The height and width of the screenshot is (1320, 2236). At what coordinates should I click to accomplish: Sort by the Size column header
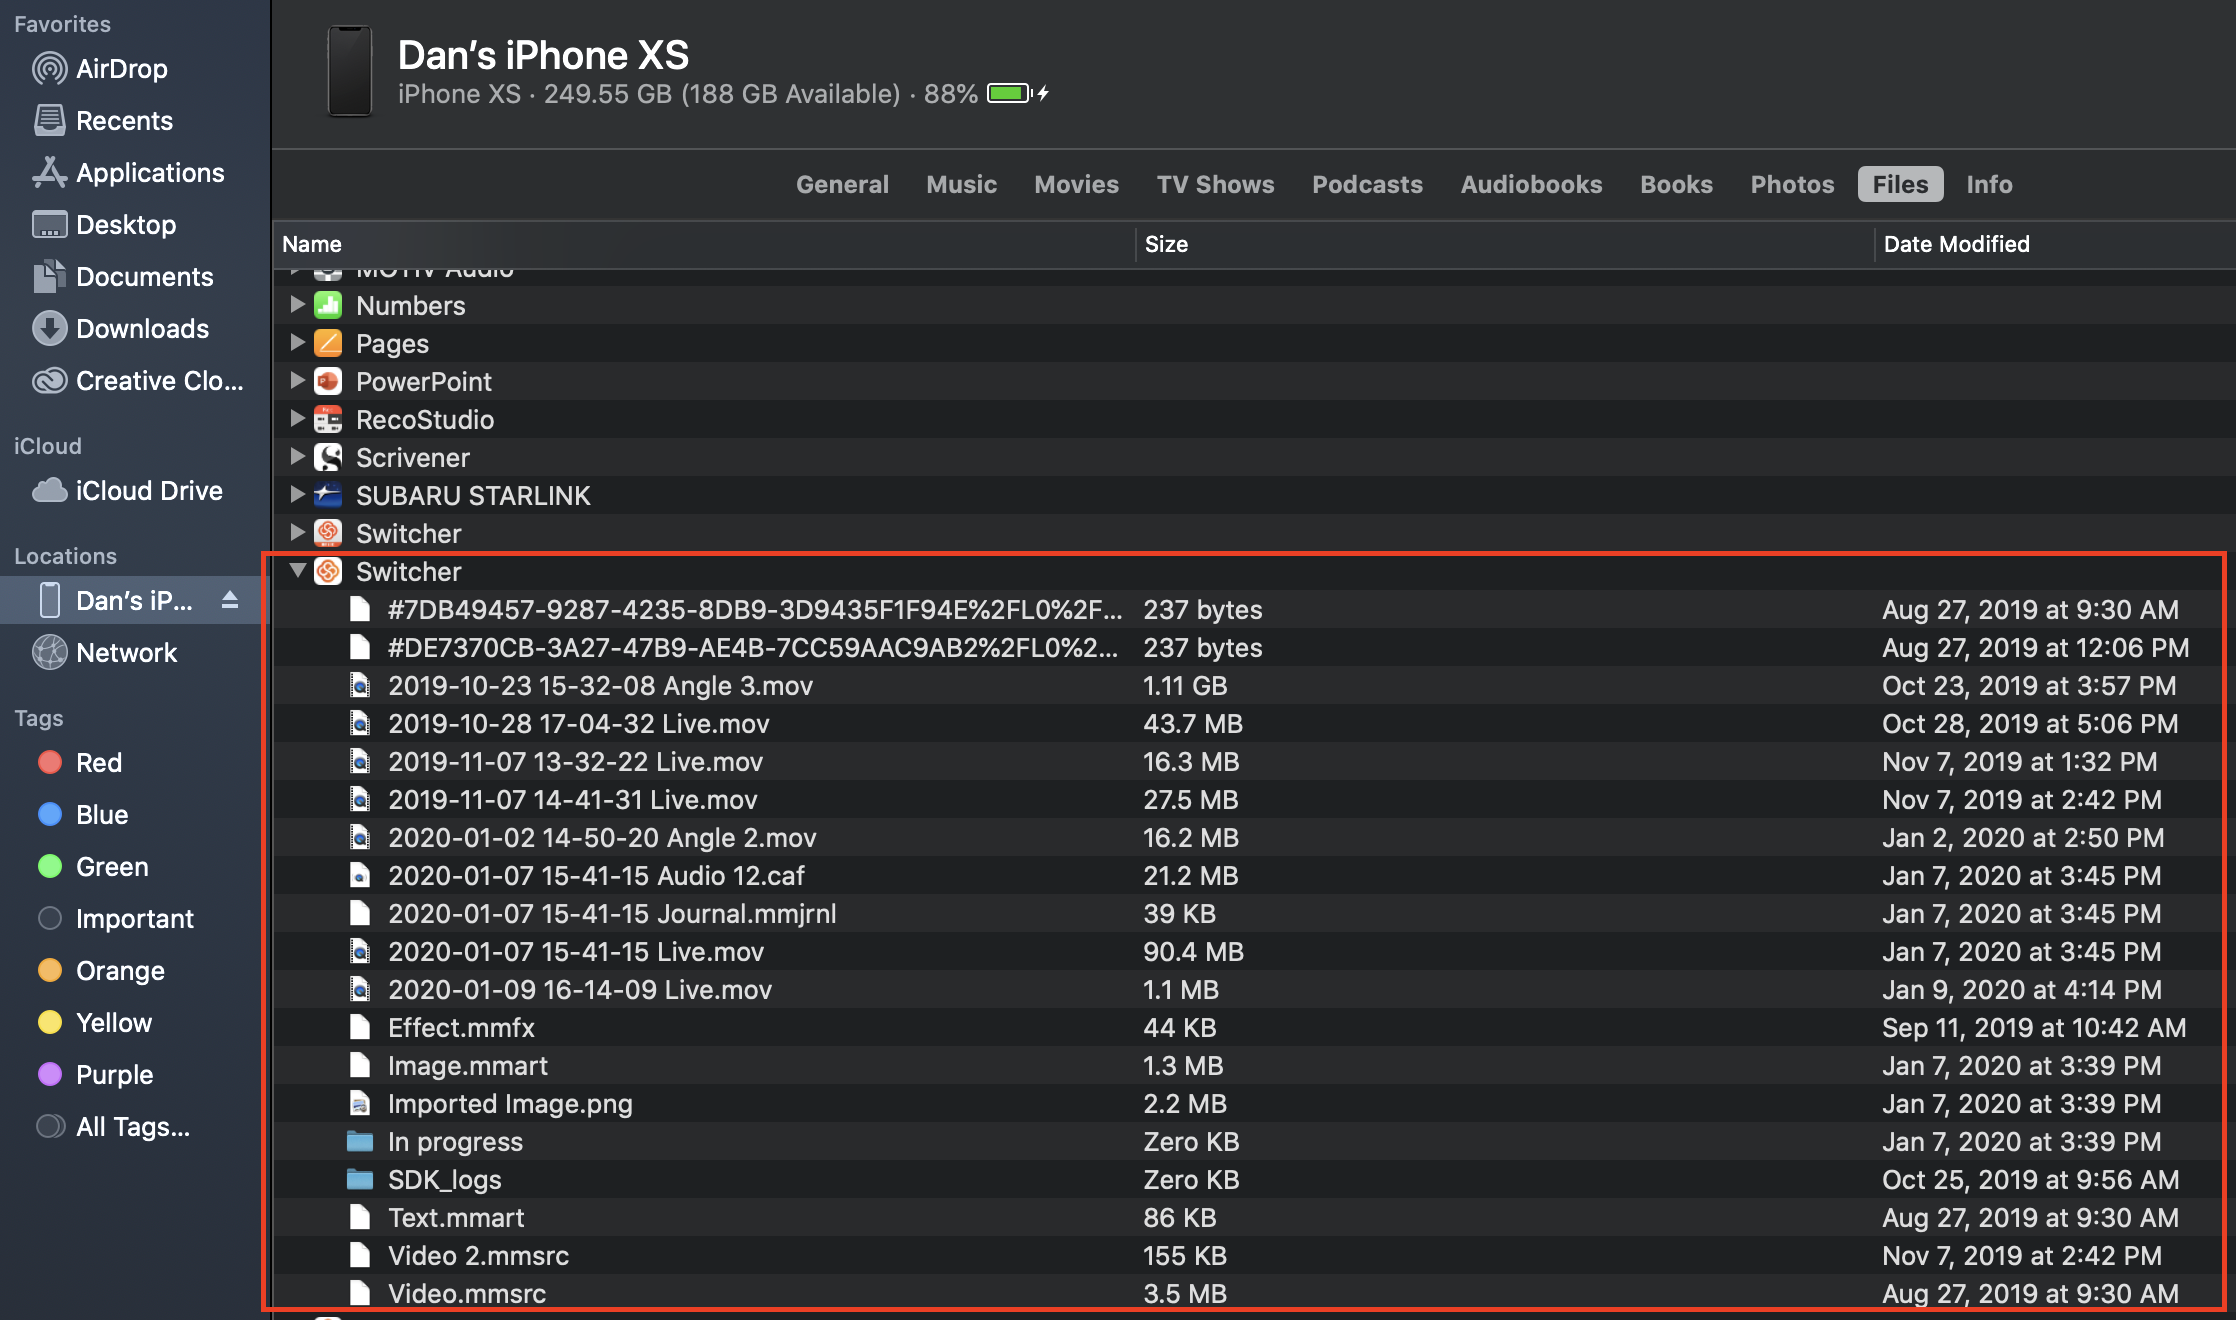[x=1505, y=244]
